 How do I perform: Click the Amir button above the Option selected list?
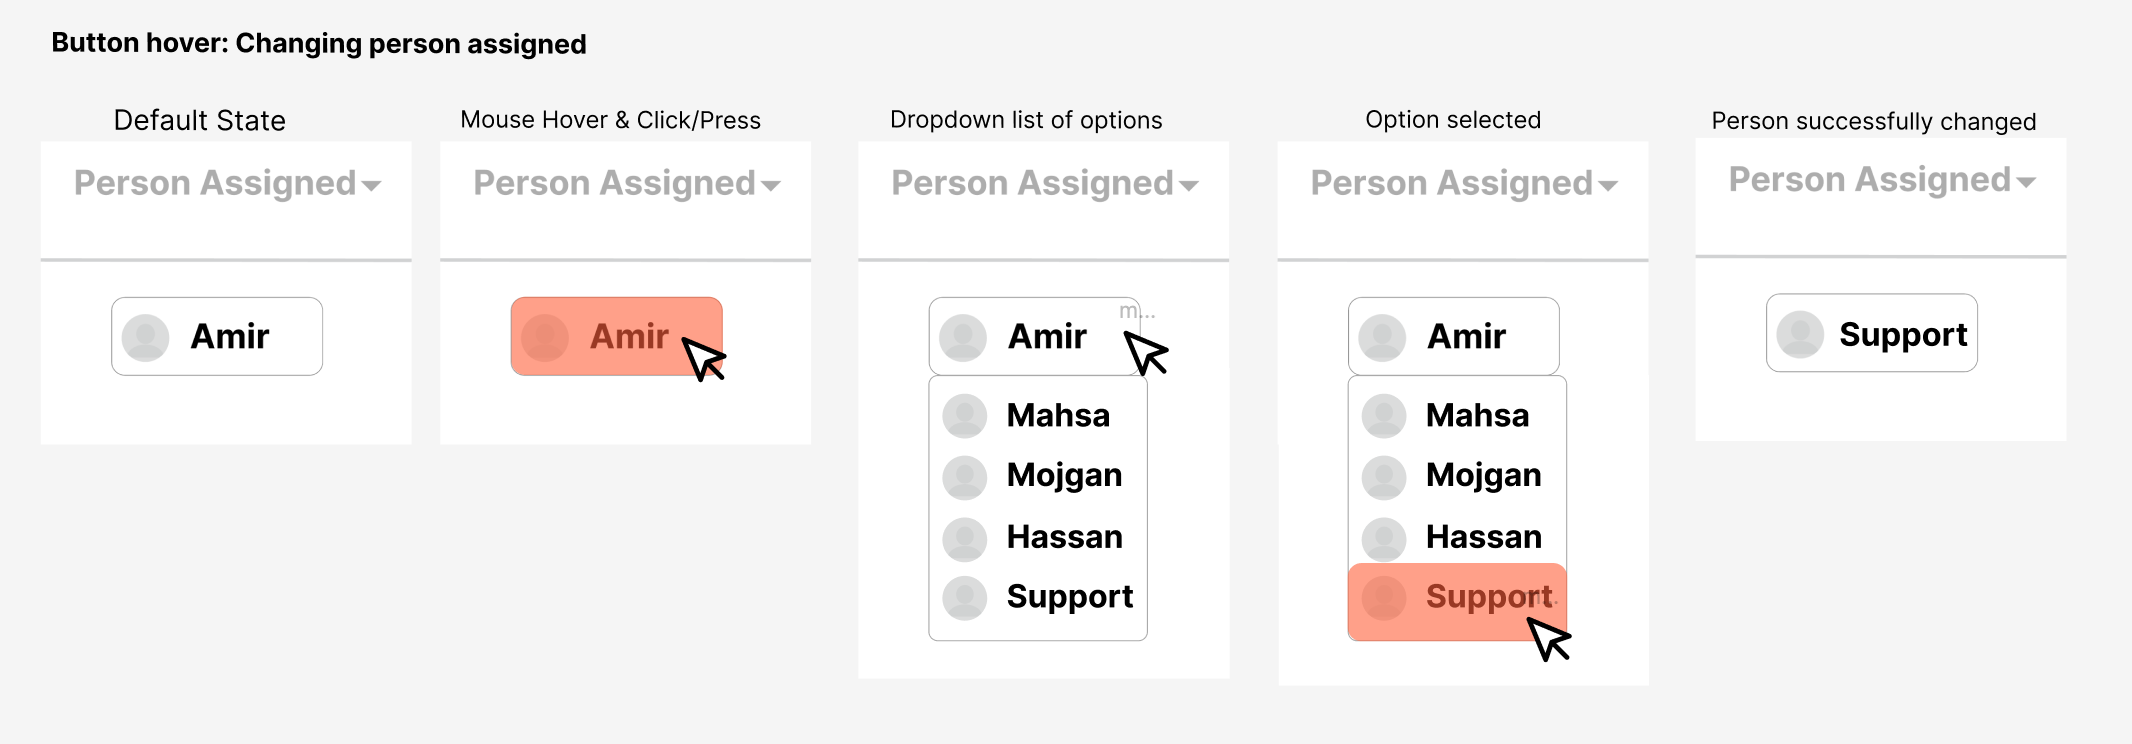[x=1454, y=336]
